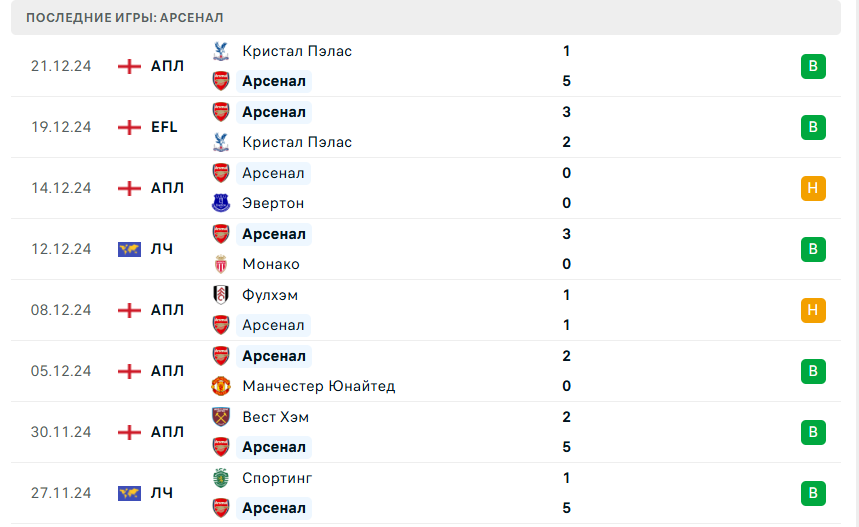Click orange draw badge for Fulham match

pos(813,310)
